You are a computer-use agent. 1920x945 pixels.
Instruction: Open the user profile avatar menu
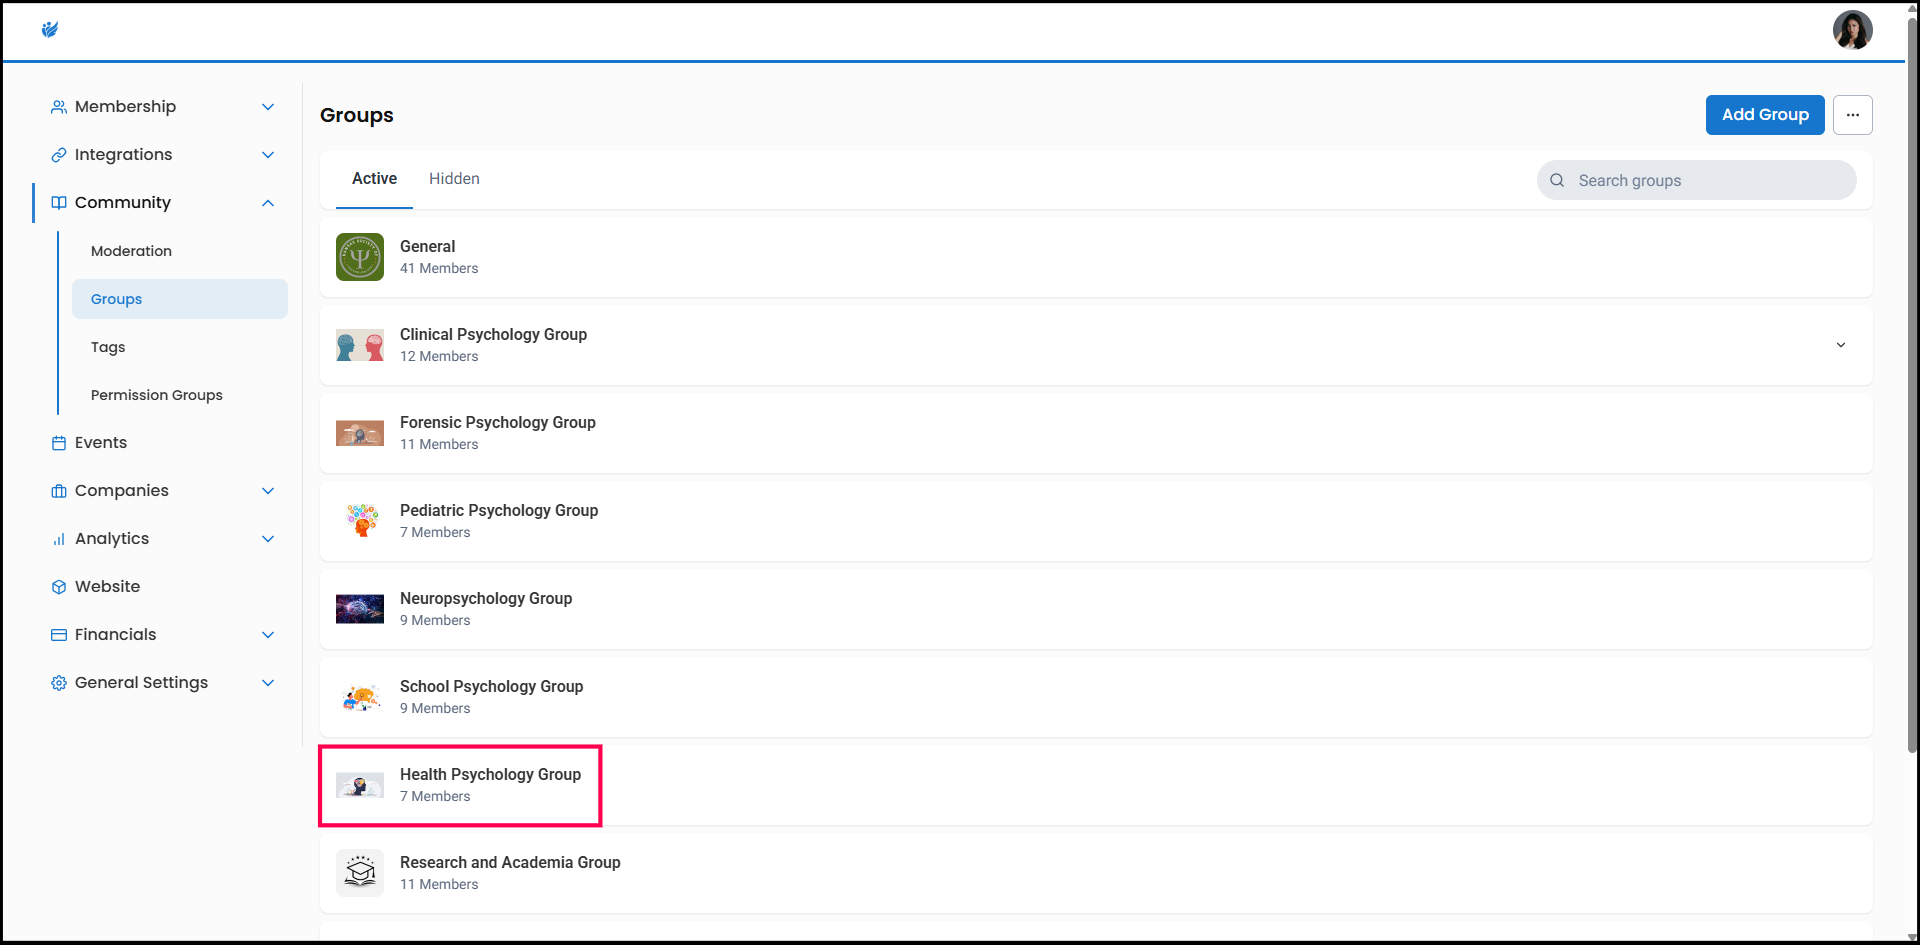(x=1852, y=30)
